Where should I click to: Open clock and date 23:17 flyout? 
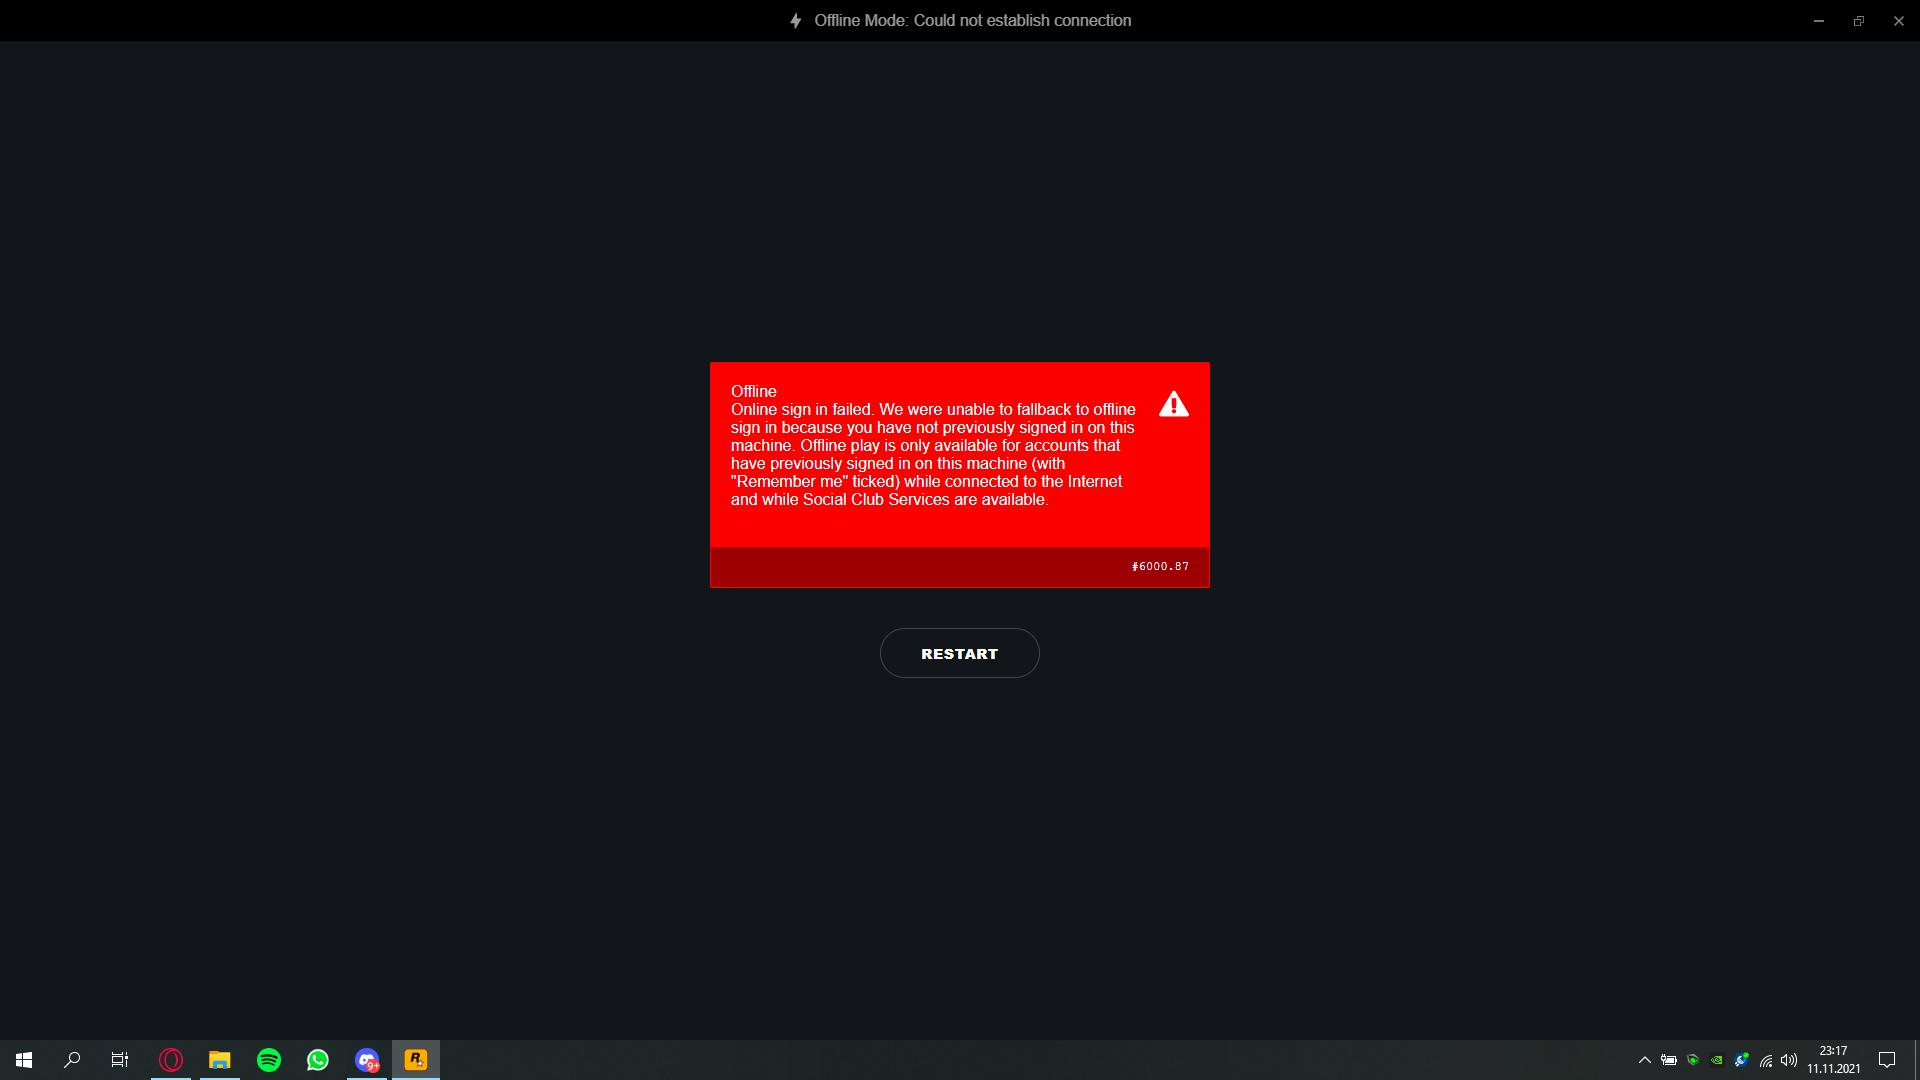point(1833,1059)
